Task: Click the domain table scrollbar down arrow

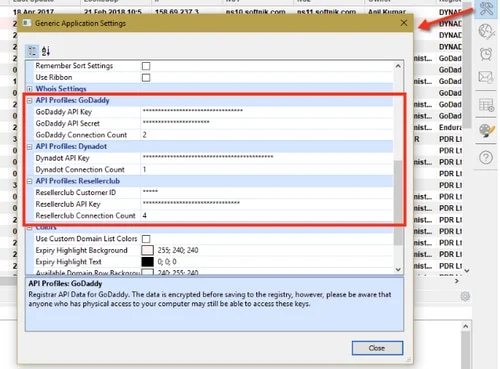Action: tap(467, 271)
